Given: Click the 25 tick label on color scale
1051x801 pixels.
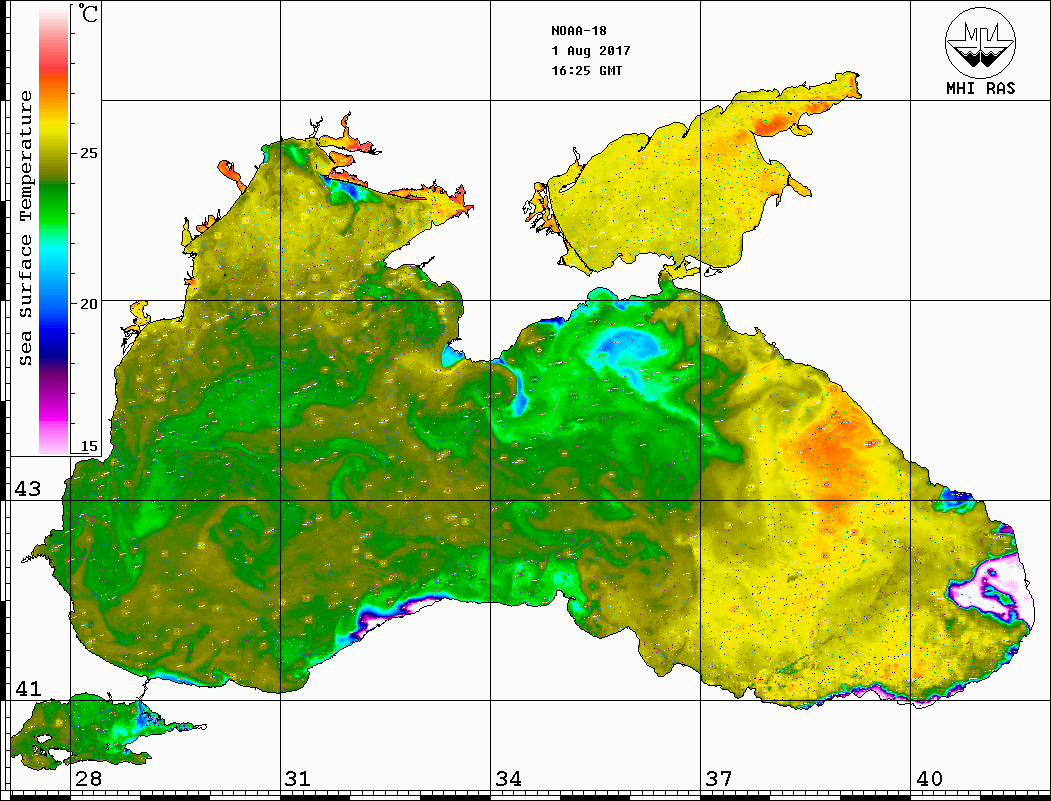Looking at the screenshot, I should (88, 153).
